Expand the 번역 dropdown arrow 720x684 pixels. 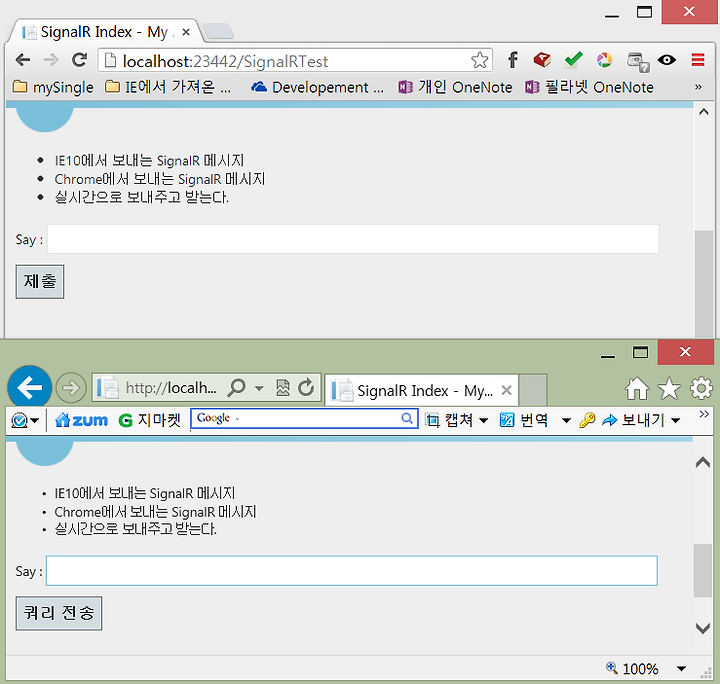click(x=566, y=420)
